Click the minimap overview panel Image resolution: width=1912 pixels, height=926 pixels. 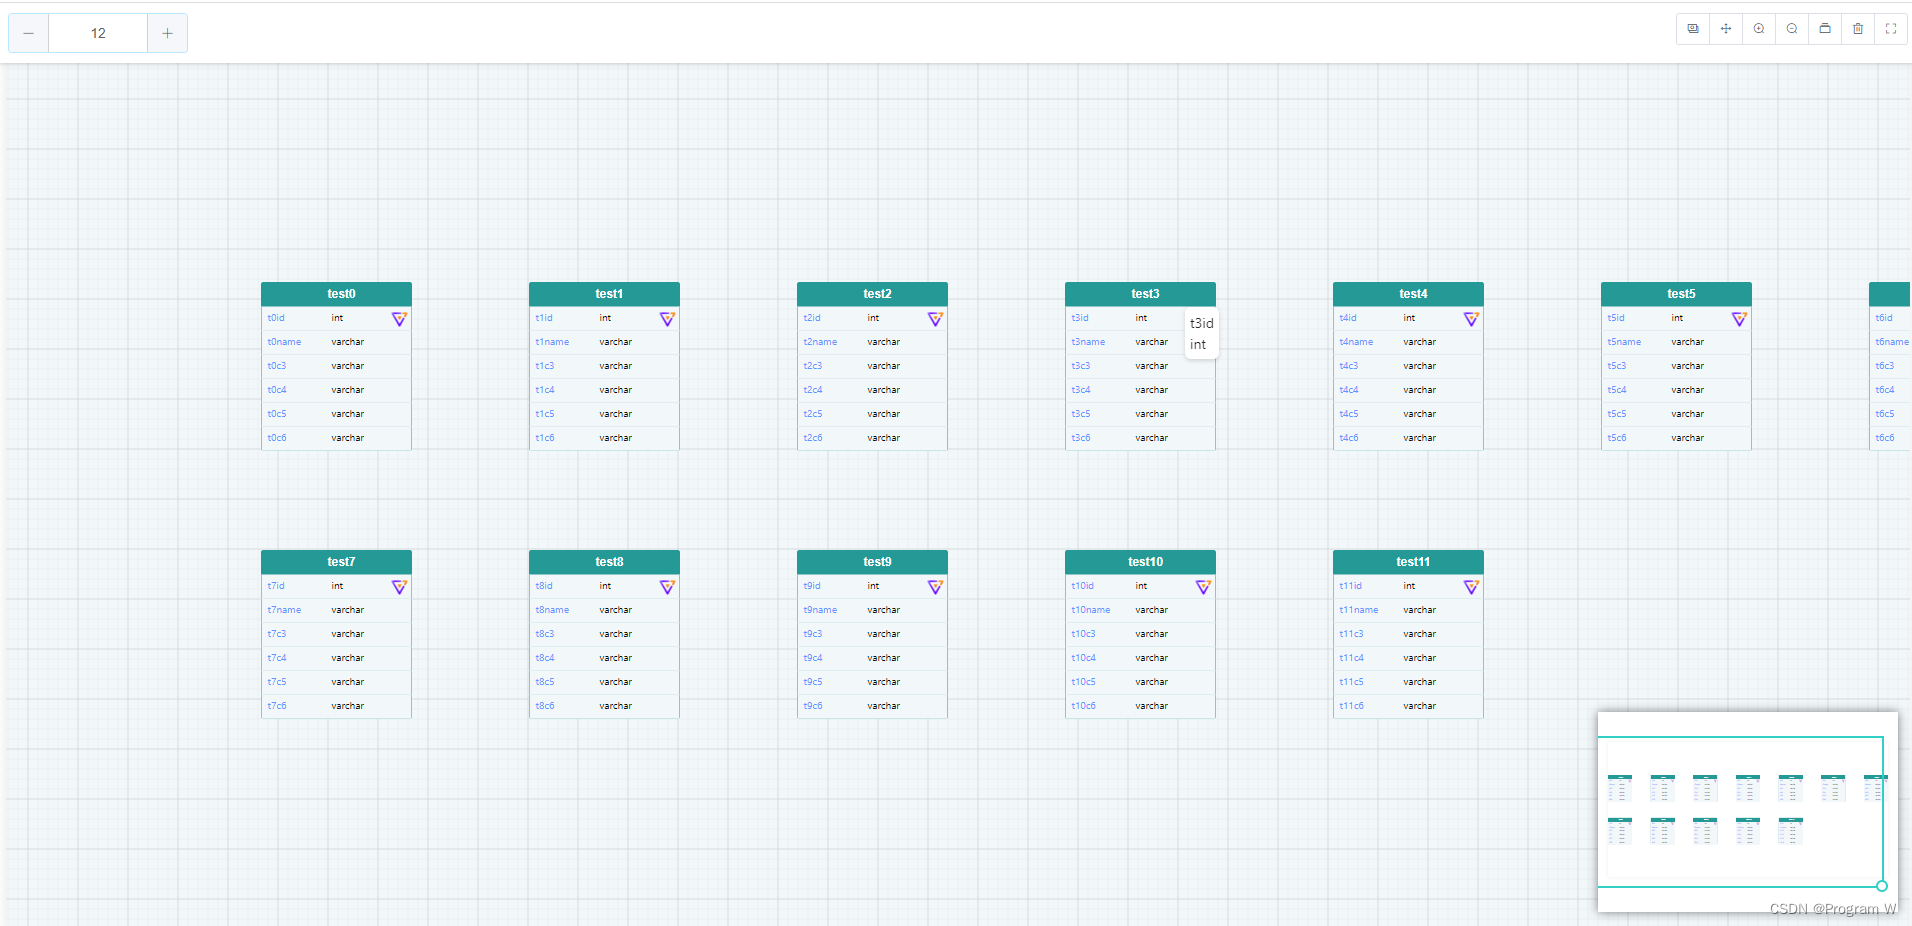tap(1747, 811)
